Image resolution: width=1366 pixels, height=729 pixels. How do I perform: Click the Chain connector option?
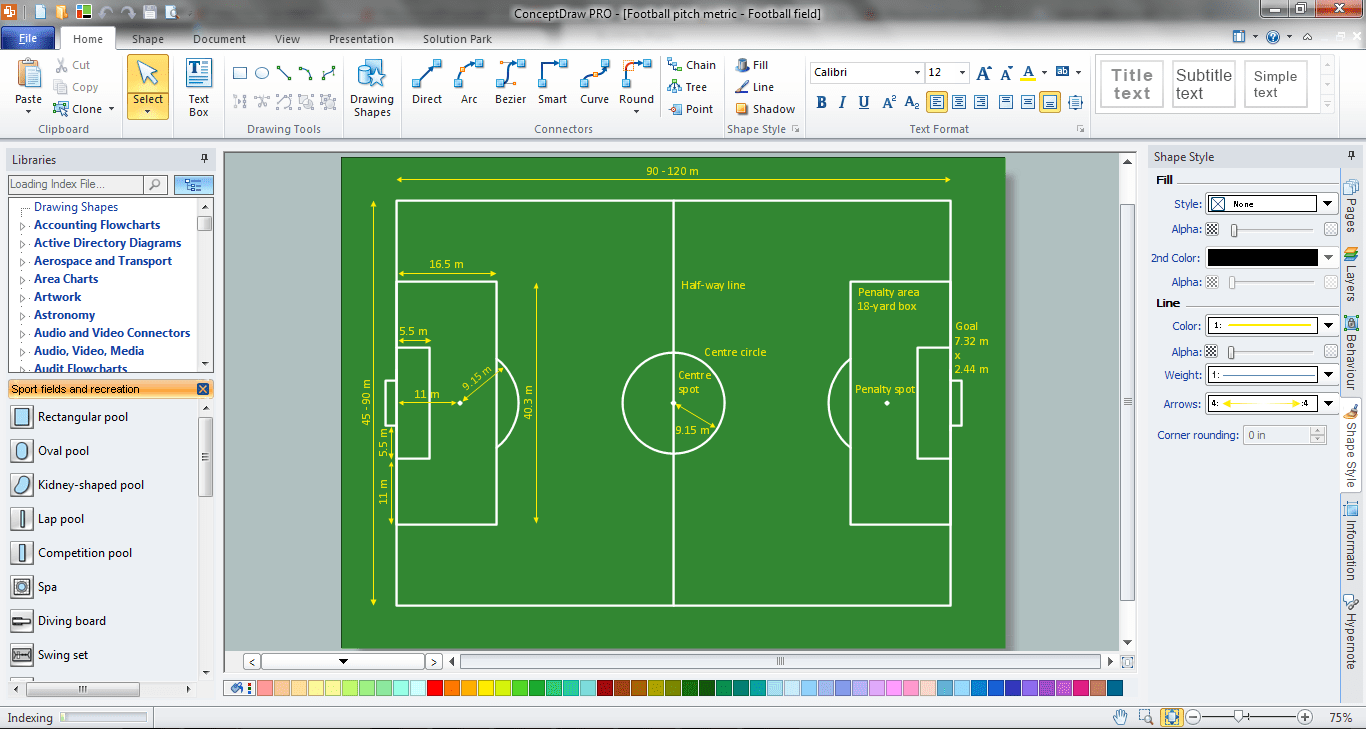[692, 64]
